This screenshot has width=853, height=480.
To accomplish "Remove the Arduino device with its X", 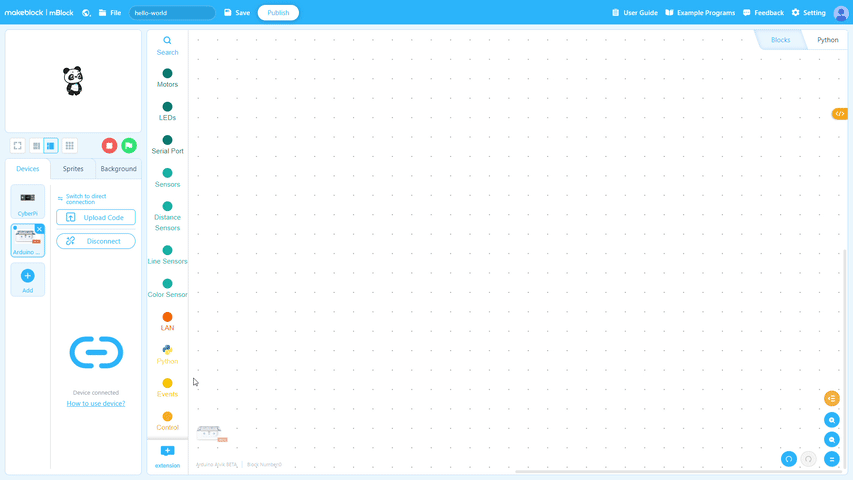I will (40, 229).
